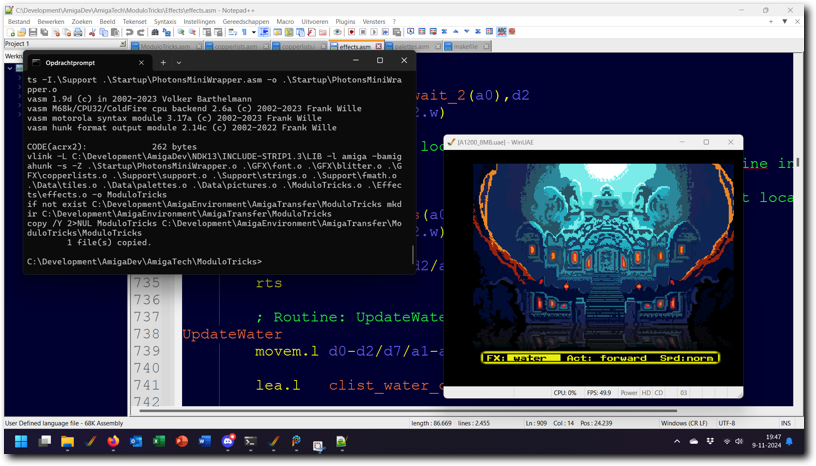
Task: Open the Plugins menu
Action: coord(345,21)
